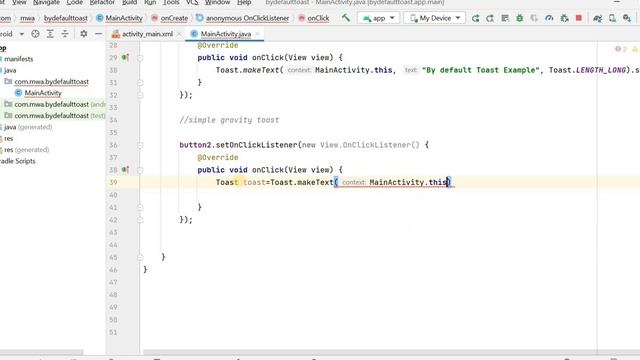This screenshot has width=640, height=360.
Task: Click the Profile app gauge icon
Action: [549, 18]
